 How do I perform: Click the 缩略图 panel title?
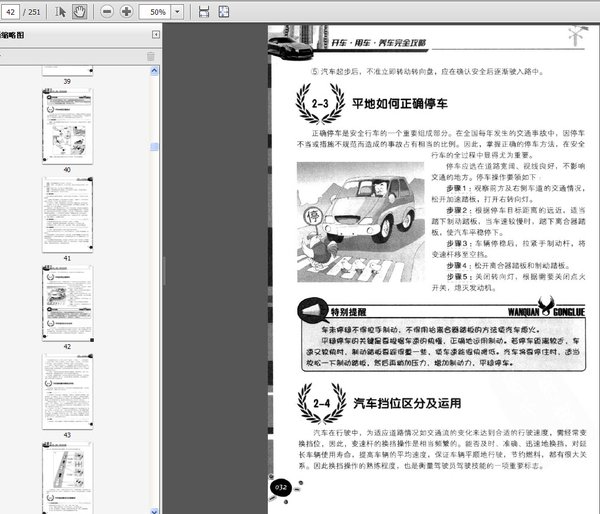pos(12,35)
